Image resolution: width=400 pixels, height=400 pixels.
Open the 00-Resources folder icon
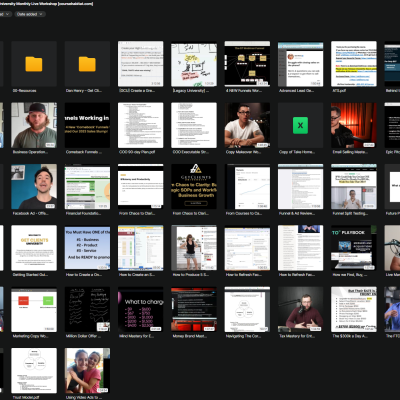pyautogui.click(x=34, y=64)
